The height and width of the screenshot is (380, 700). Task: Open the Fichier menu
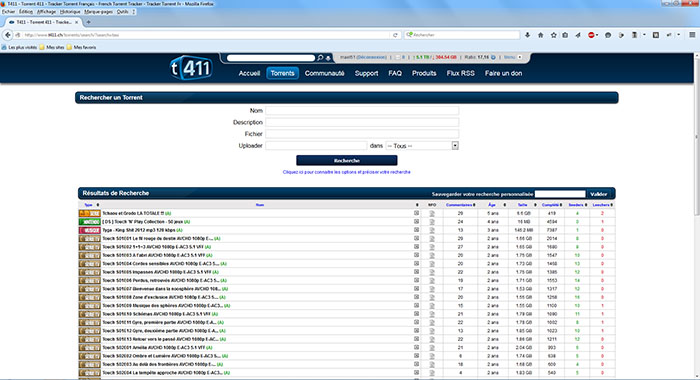[x=8, y=12]
